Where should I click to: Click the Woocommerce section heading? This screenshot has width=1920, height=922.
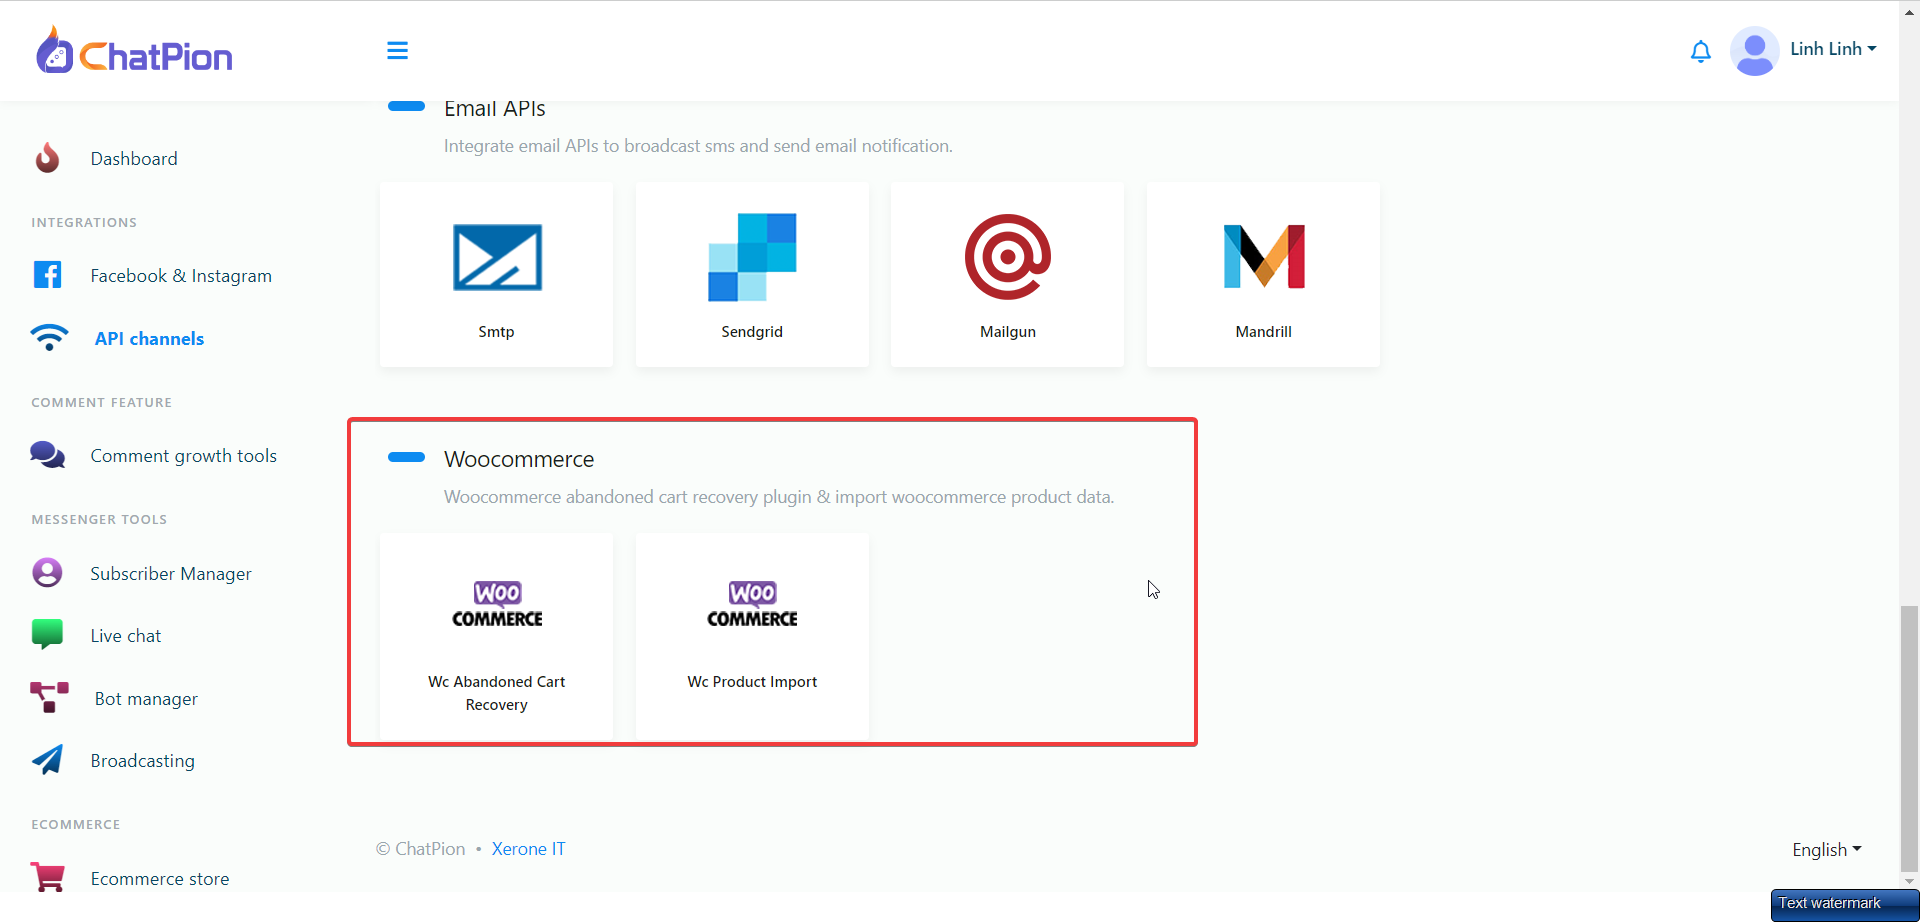point(519,459)
